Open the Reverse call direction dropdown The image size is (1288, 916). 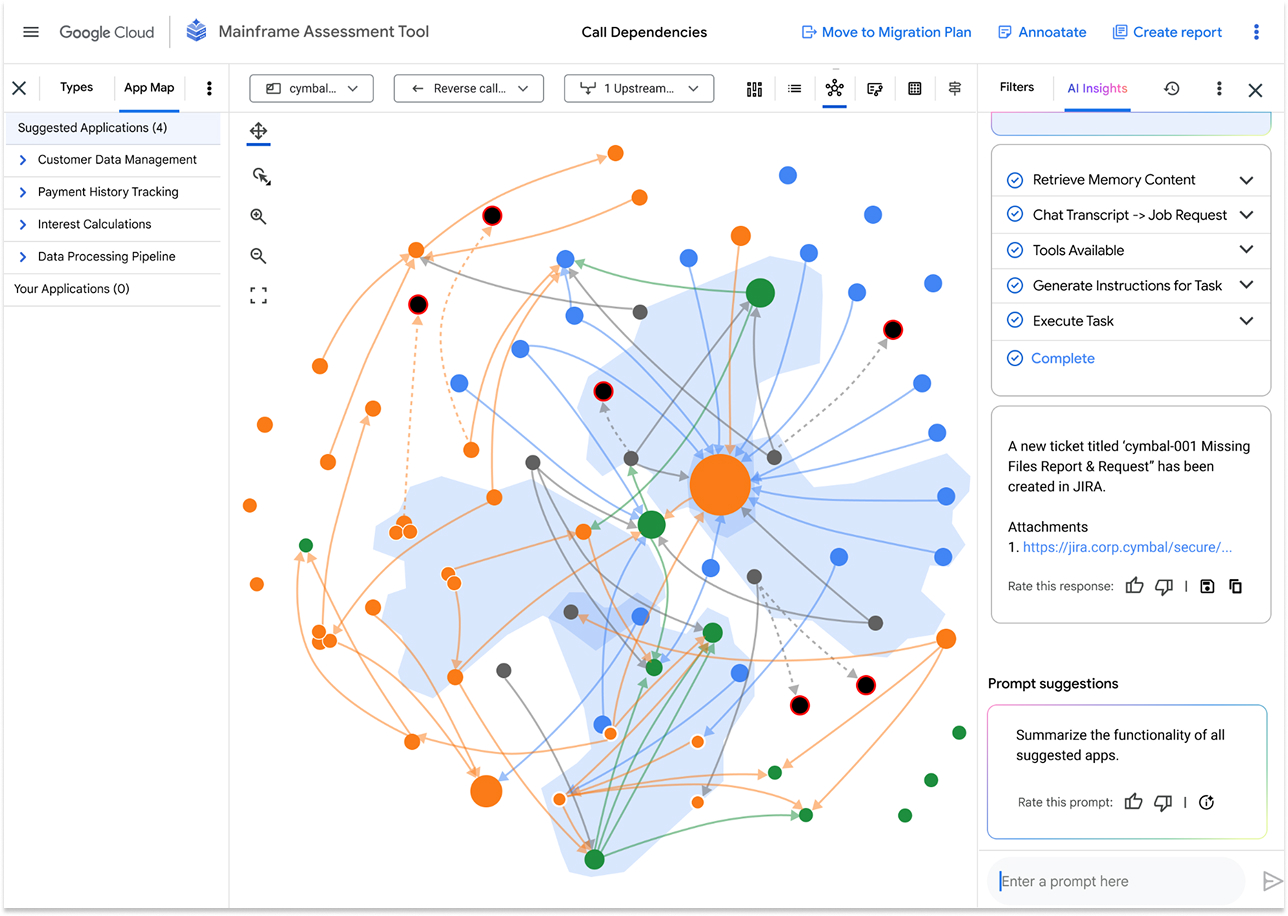point(468,88)
